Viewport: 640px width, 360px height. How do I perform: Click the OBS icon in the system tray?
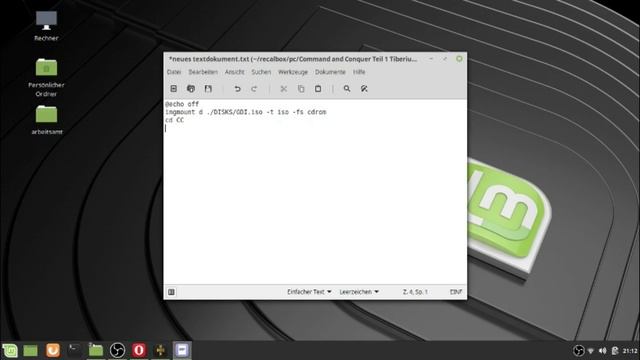coord(578,351)
